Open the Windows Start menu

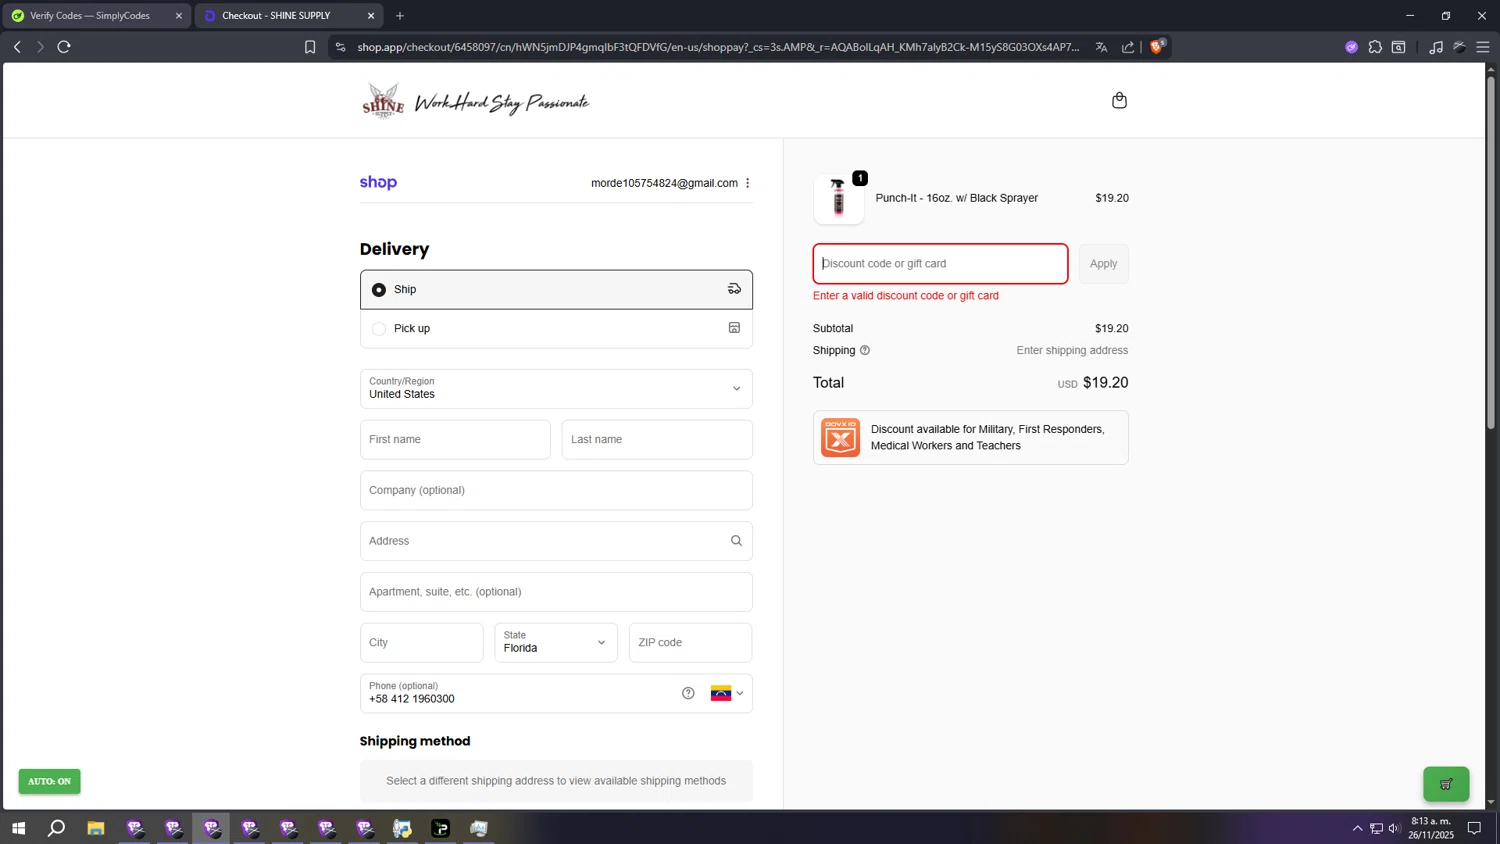coord(18,828)
